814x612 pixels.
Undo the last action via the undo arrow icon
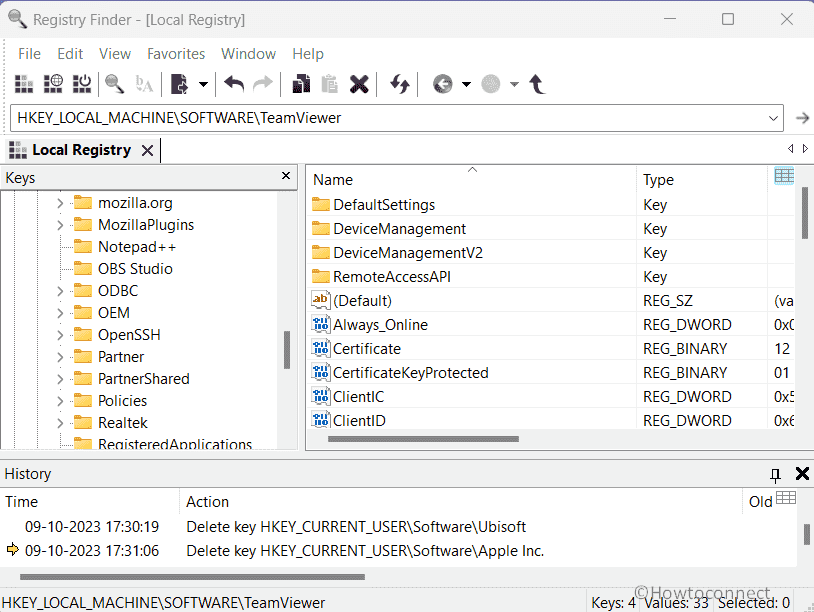point(233,84)
